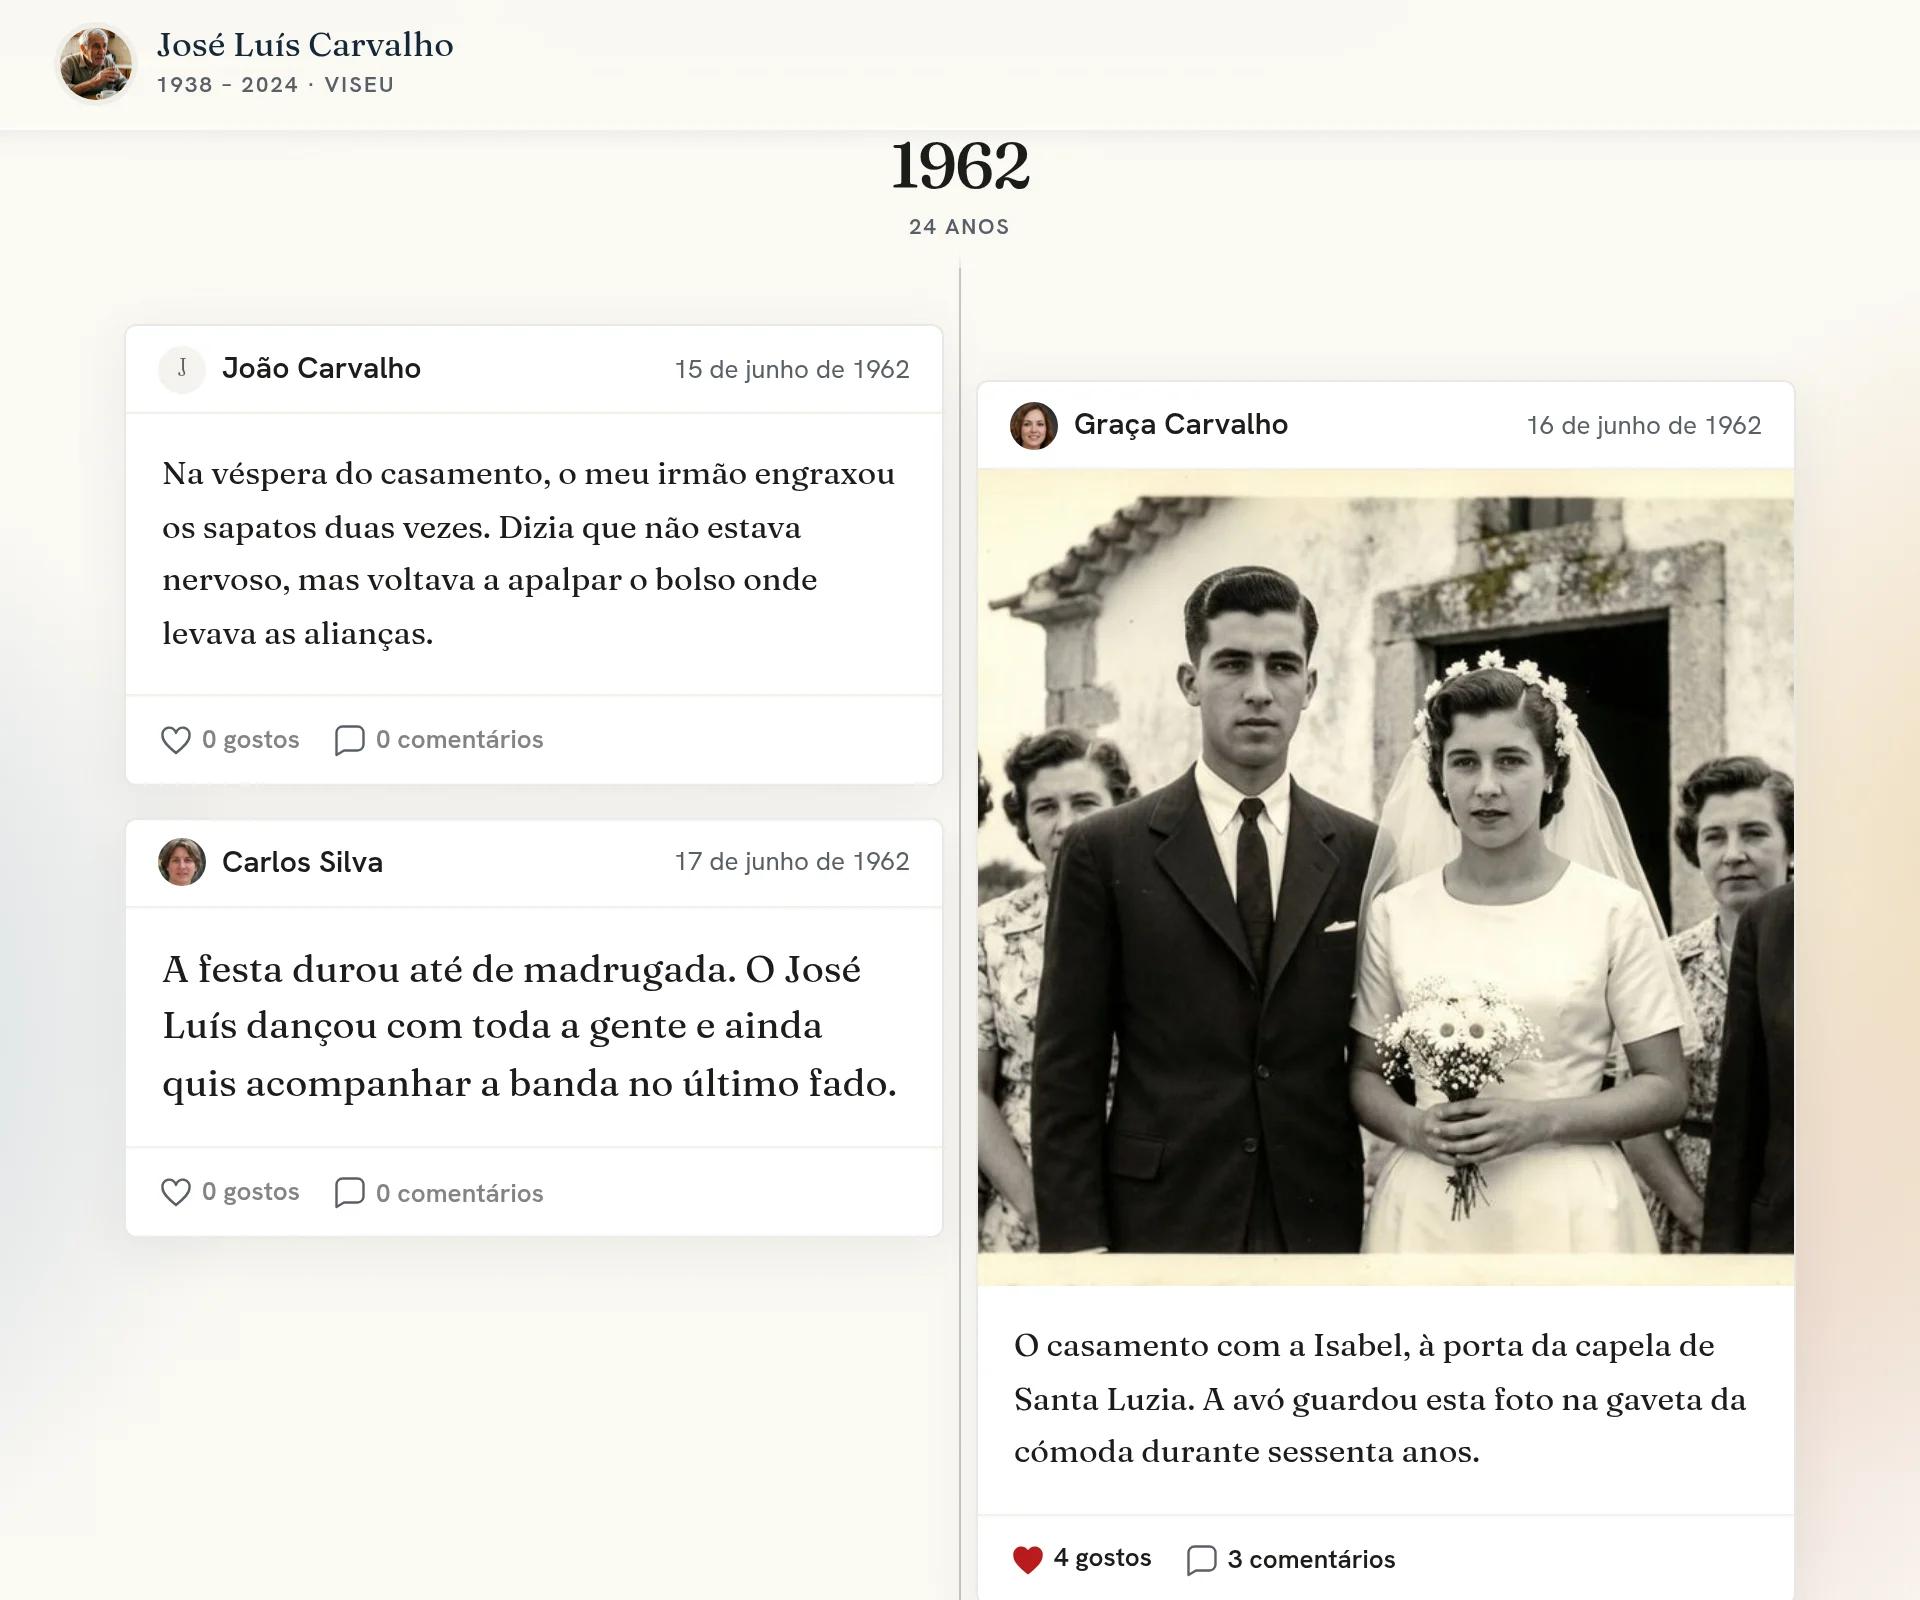Click '1938 – 2024 · VISEU' subtitle
The height and width of the screenshot is (1600, 1920).
pyautogui.click(x=275, y=85)
